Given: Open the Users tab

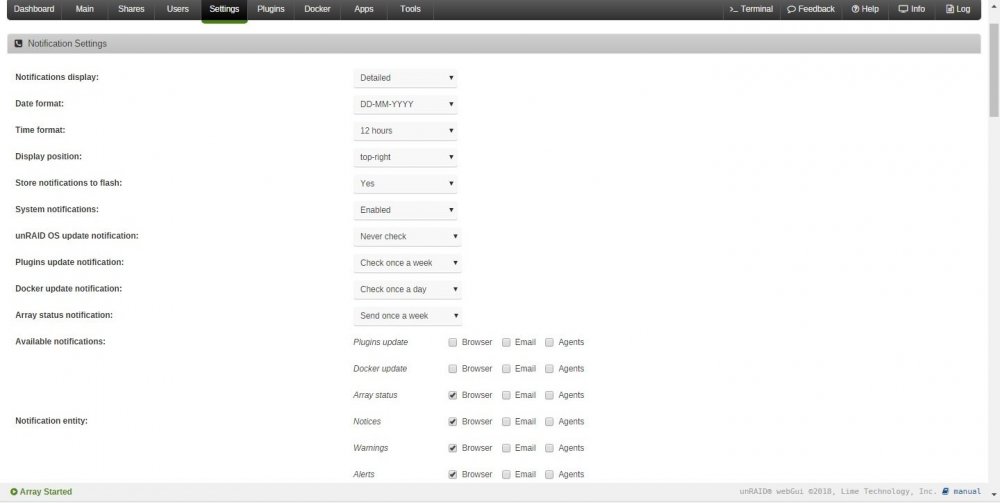Looking at the screenshot, I should click(x=177, y=9).
